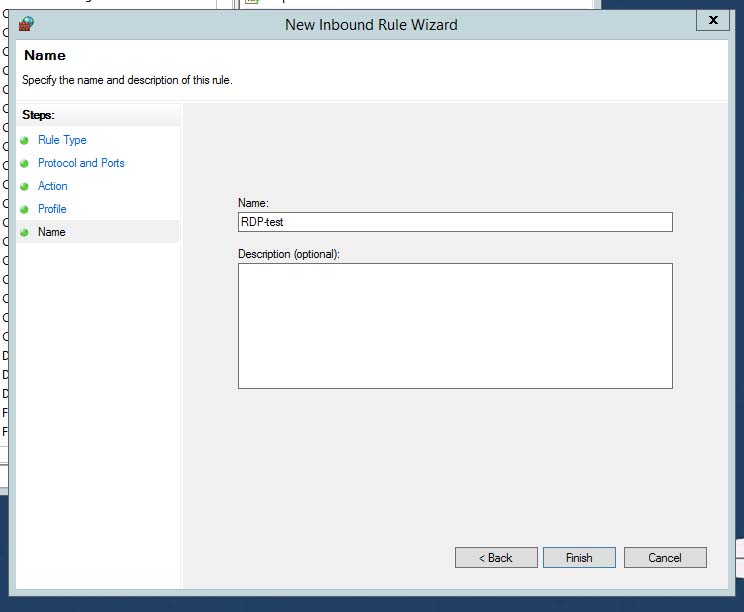Cancel the New Inbound Rule Wizard
Viewport: 744px width, 612px height.
pyautogui.click(x=665, y=558)
